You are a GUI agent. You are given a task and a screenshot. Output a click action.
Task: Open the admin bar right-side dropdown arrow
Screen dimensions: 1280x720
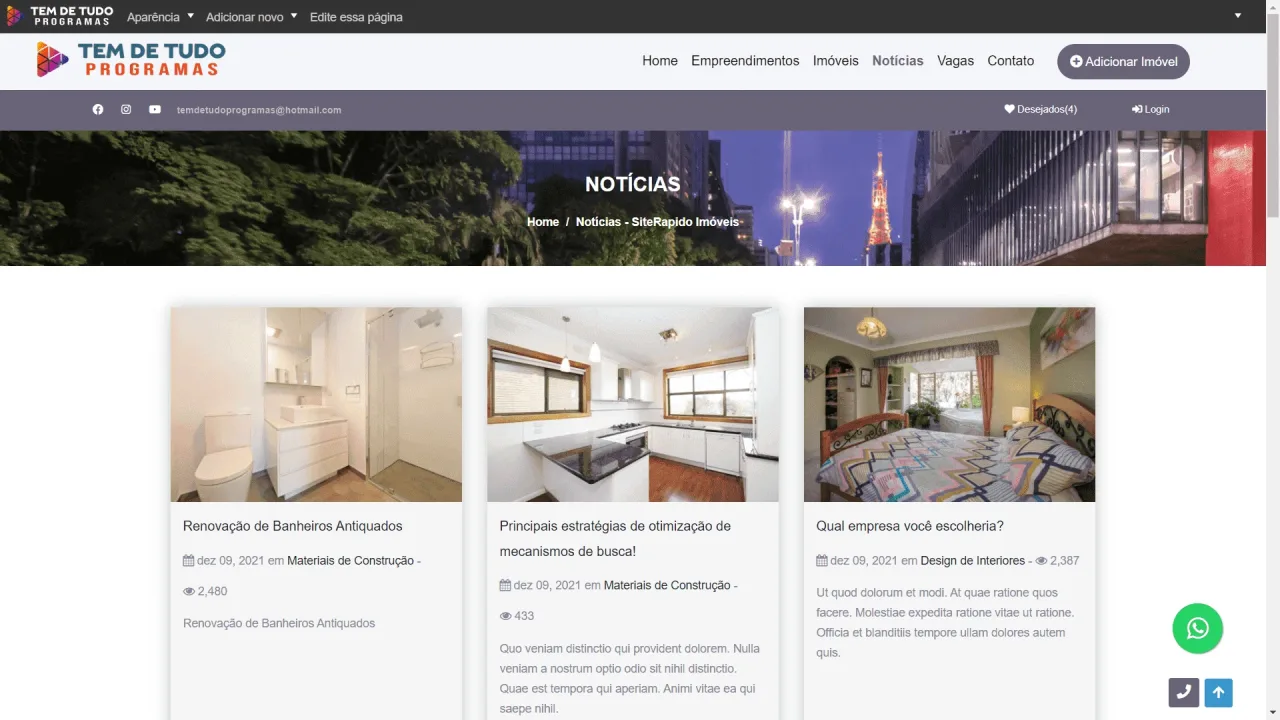coord(1238,16)
